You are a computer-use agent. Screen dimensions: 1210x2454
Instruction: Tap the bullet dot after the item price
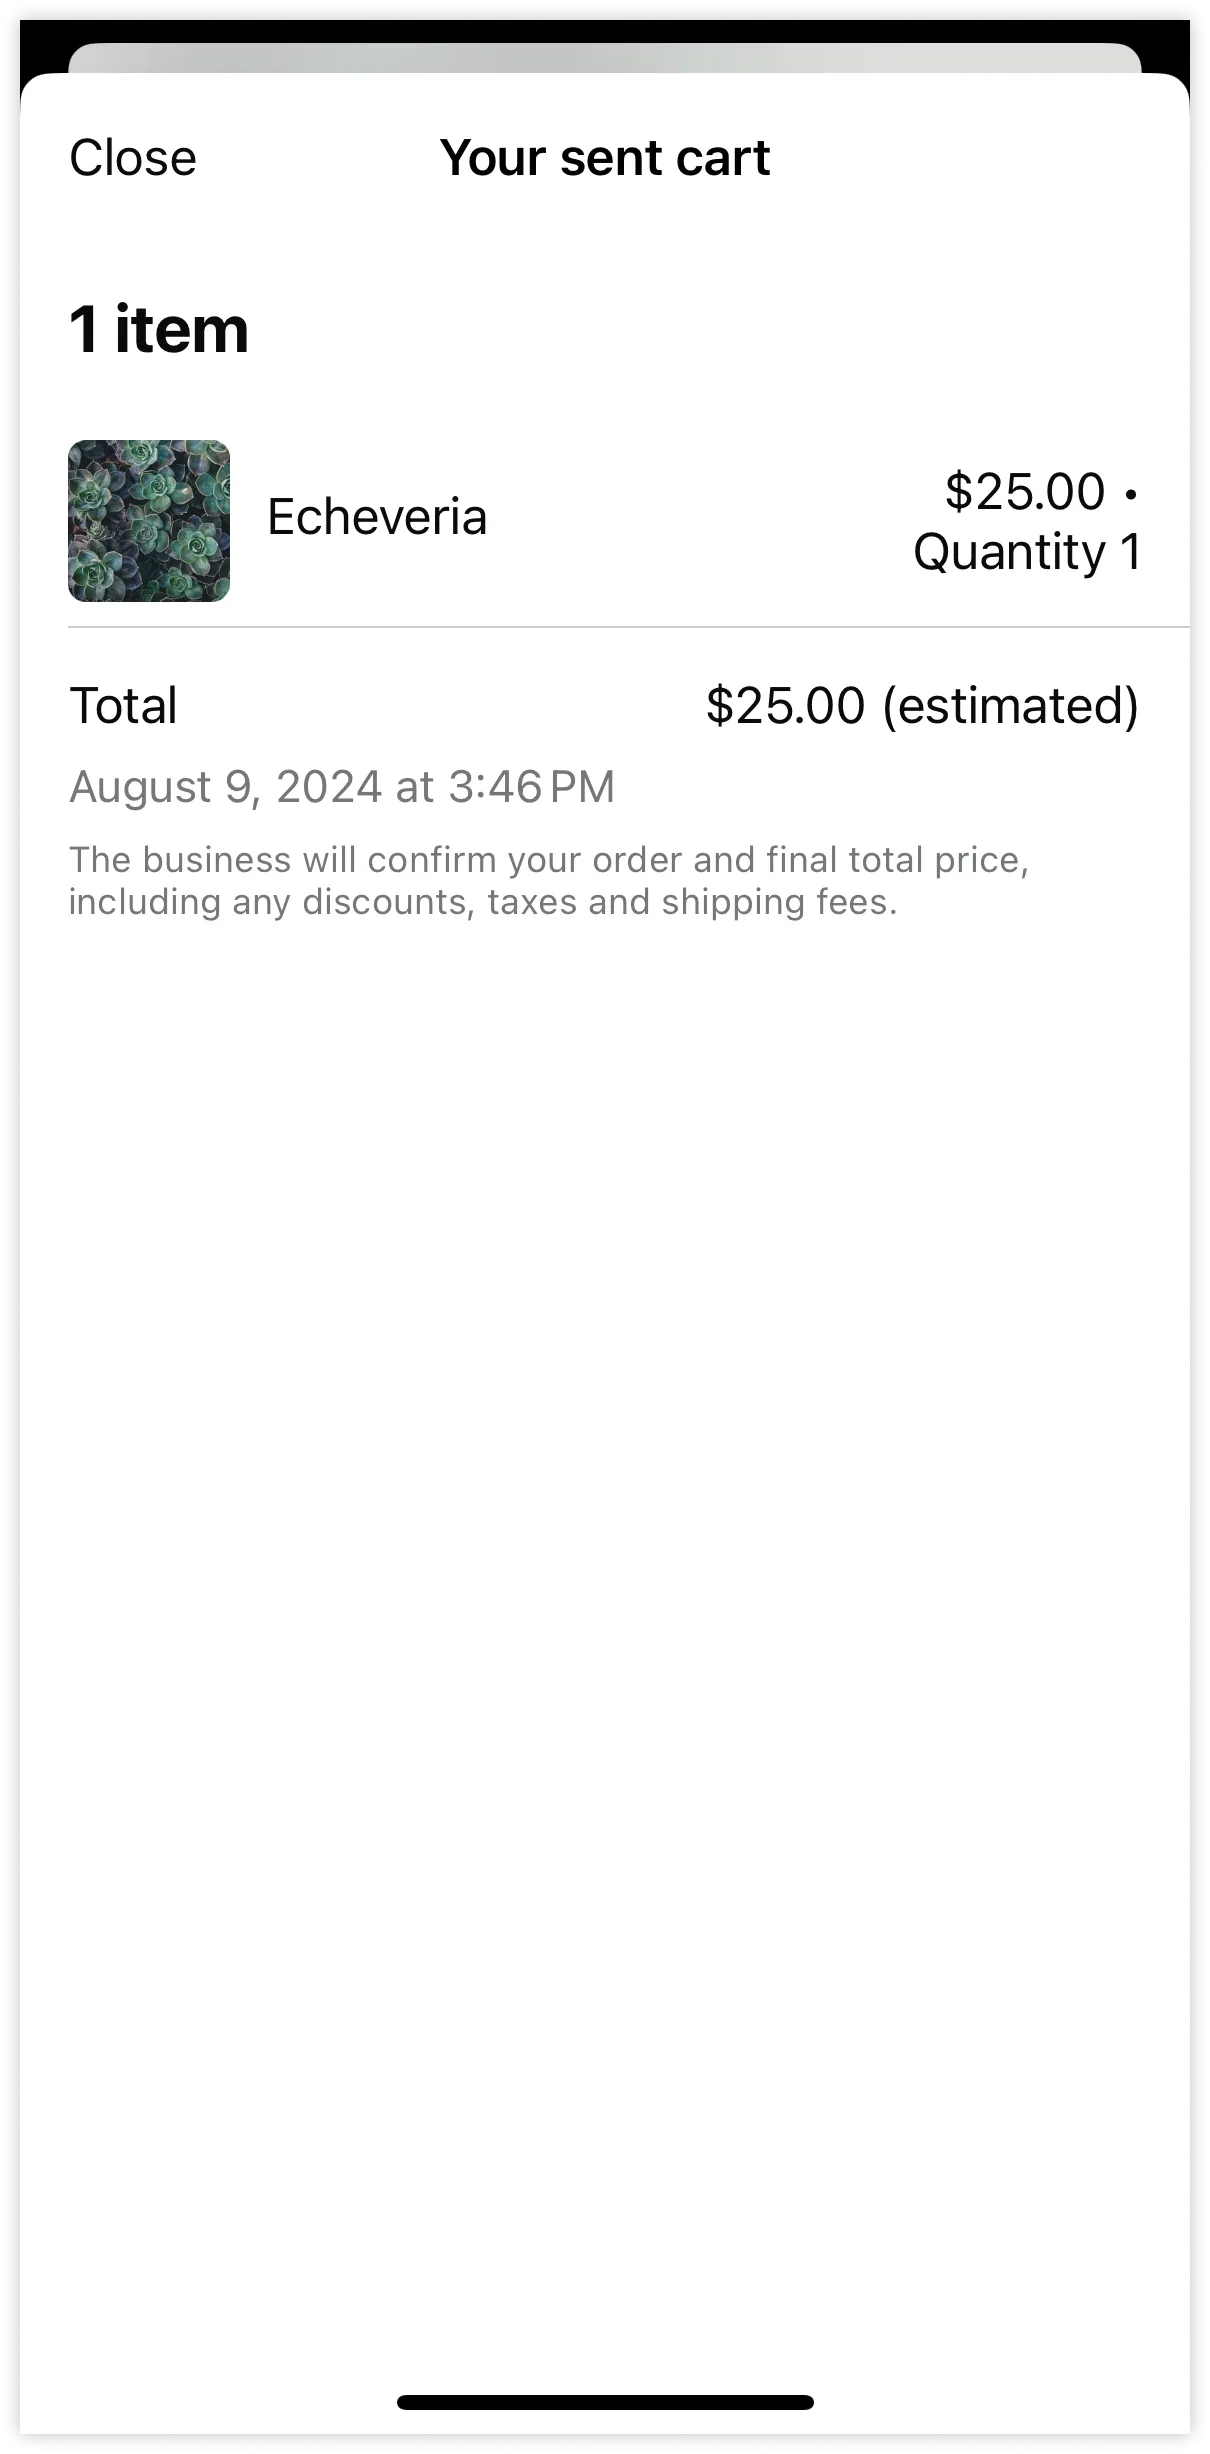1131,493
